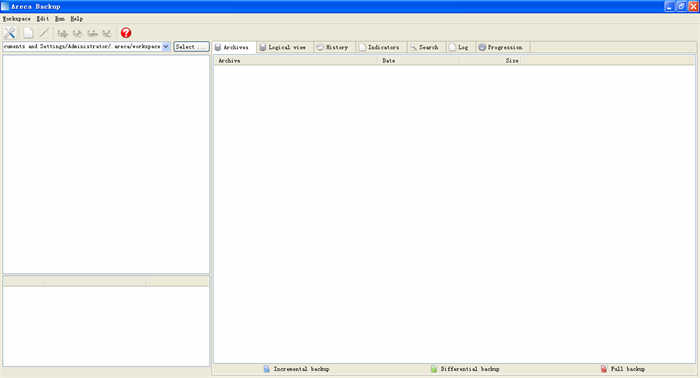Click the last greyed-out toolbar action icon
Screen dimensions: 700x378
pyautogui.click(x=107, y=33)
